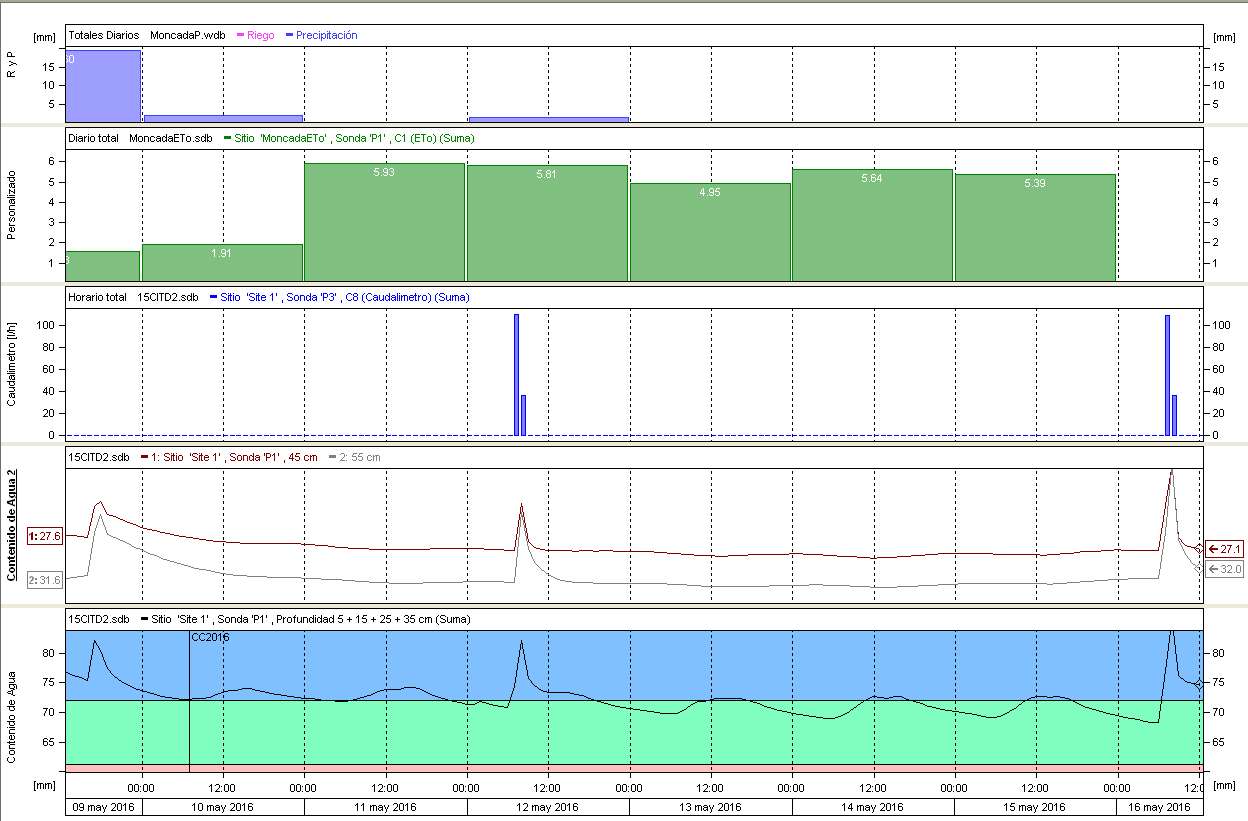Click the low precipitation bar on 10 May
Viewport: 1248px width, 821px height.
[x=222, y=118]
